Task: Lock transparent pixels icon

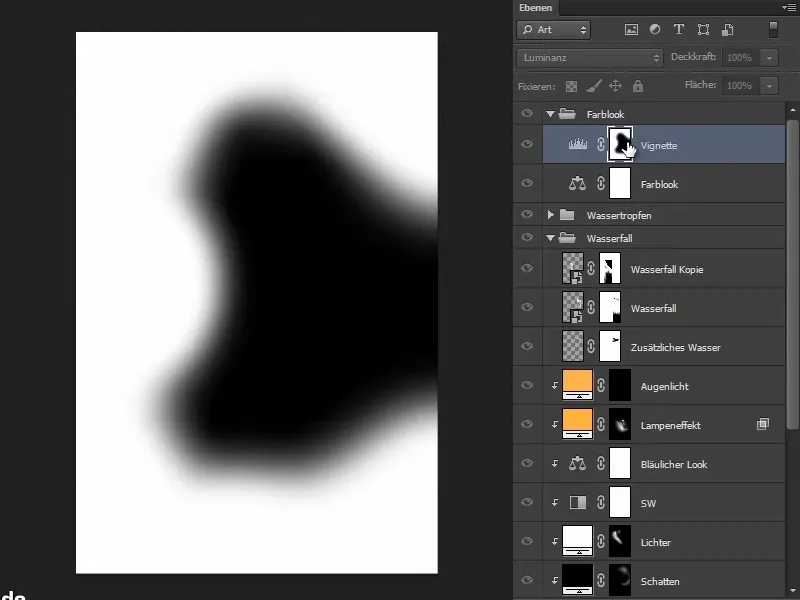Action: pyautogui.click(x=571, y=86)
